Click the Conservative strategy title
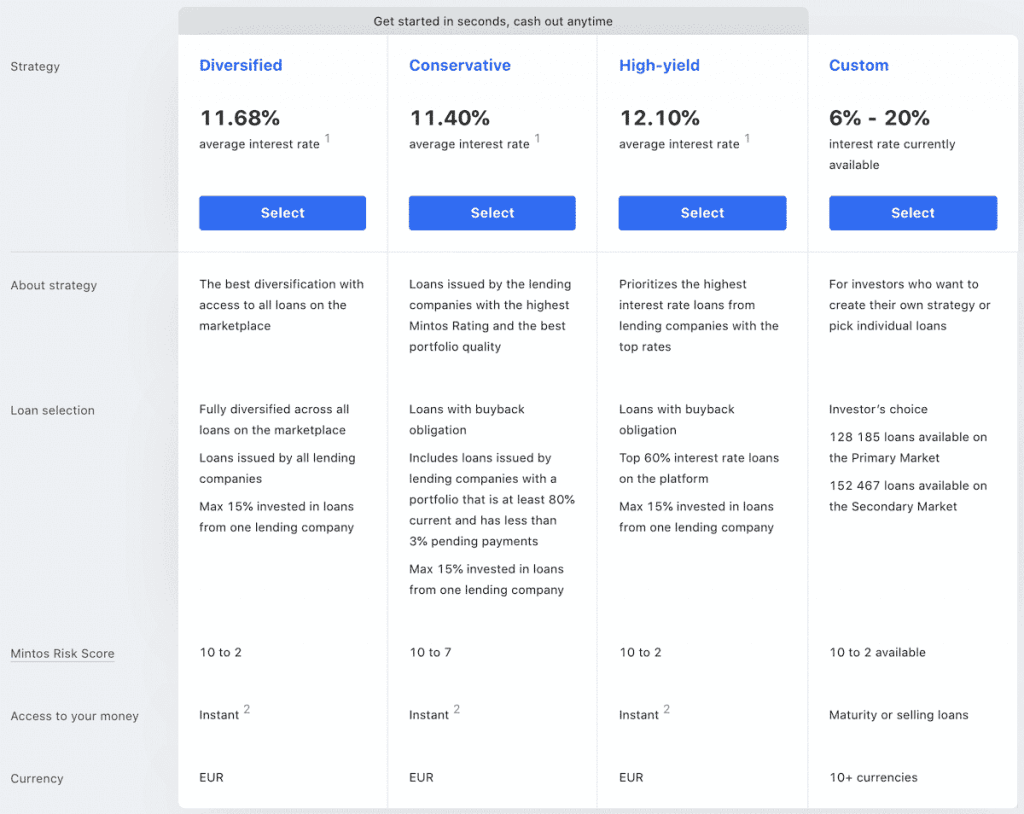Image resolution: width=1024 pixels, height=814 pixels. 459,66
